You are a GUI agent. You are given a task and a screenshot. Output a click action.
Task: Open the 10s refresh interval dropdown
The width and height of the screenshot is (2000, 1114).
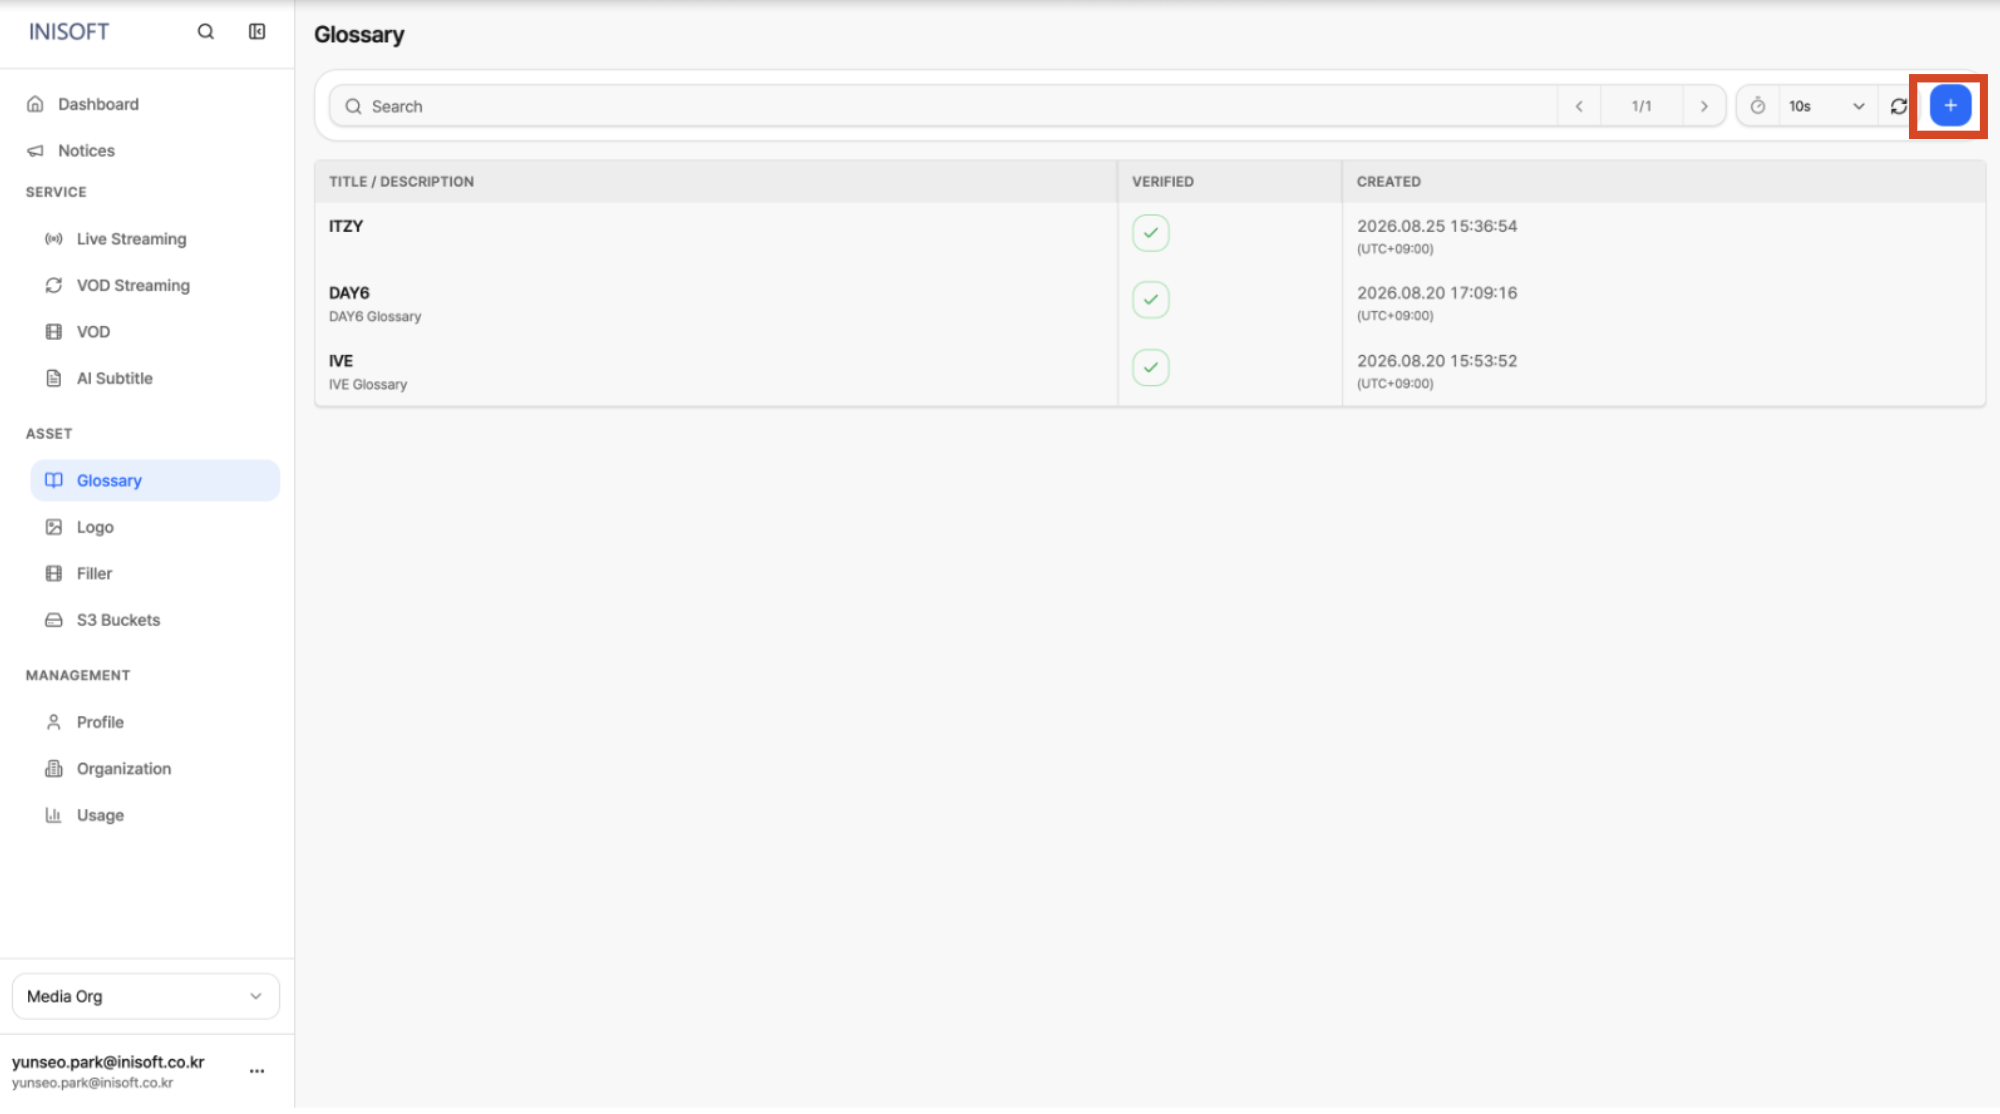[x=1827, y=106]
